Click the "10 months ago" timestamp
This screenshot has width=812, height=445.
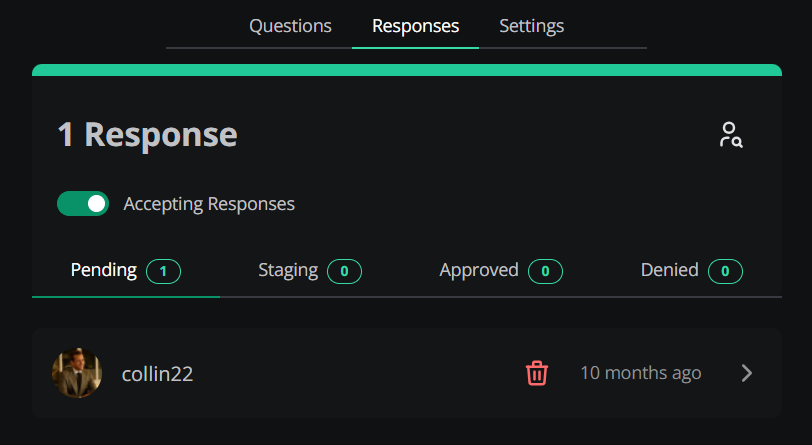(x=640, y=373)
